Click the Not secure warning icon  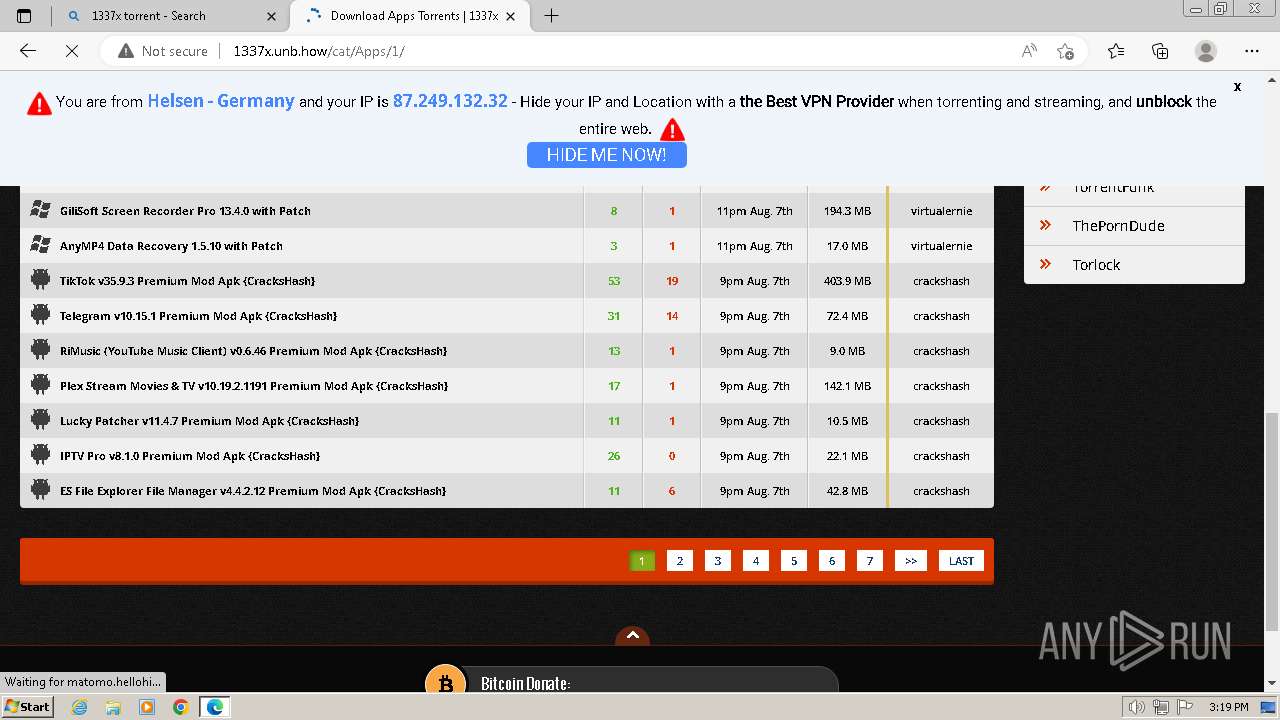(125, 51)
